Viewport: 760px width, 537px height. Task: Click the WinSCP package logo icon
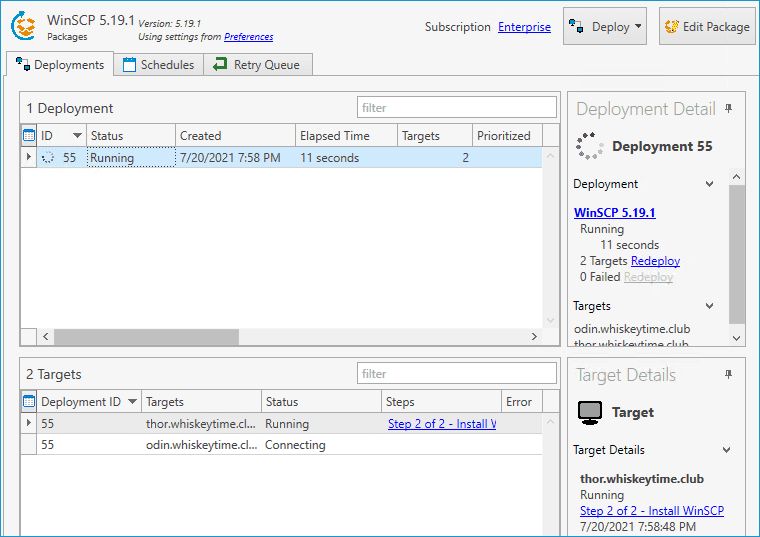pyautogui.click(x=24, y=26)
